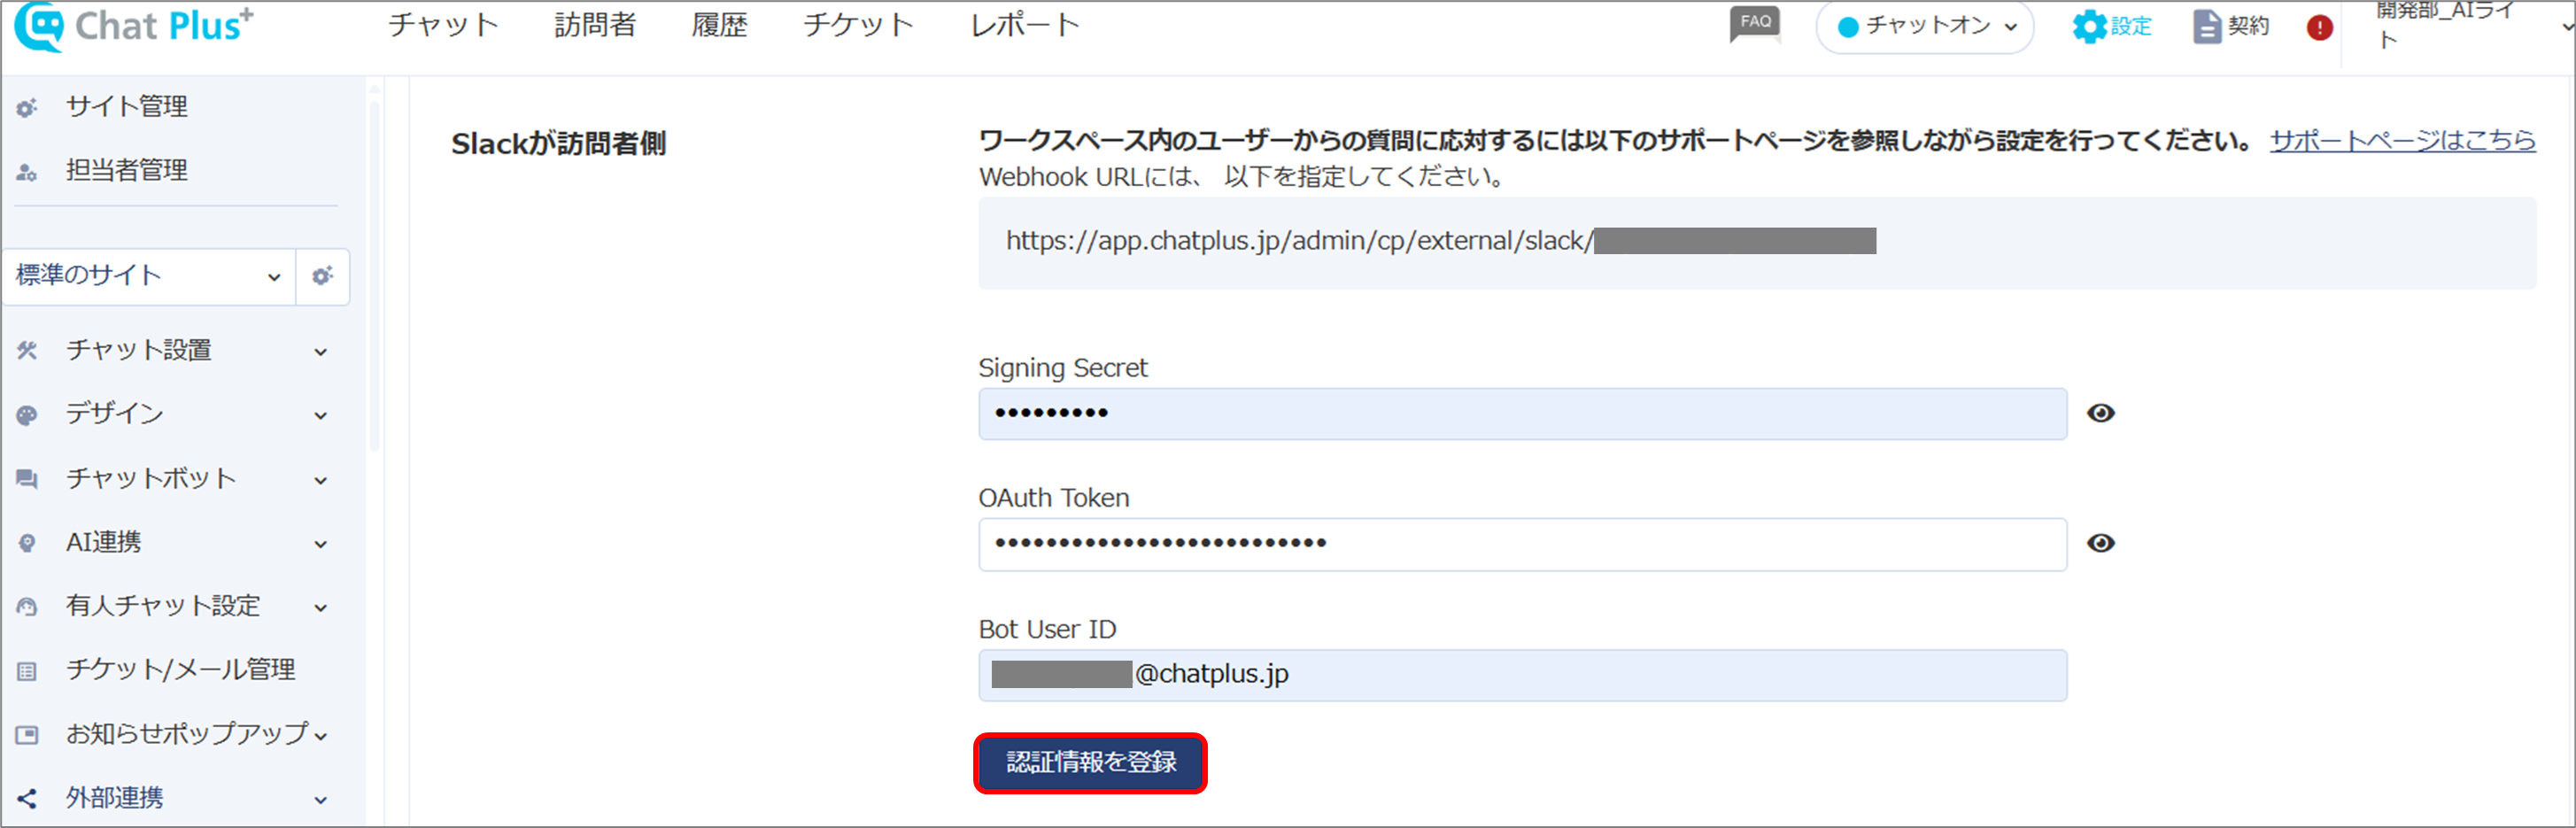Click the Signing Secret label

pyautogui.click(x=1062, y=368)
